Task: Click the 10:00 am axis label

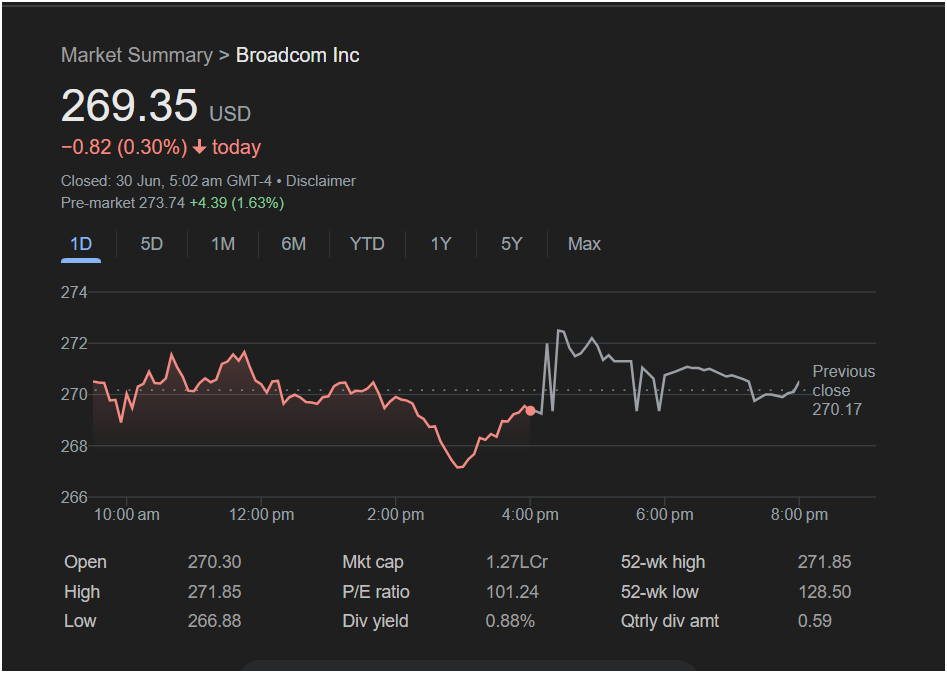Action: pyautogui.click(x=127, y=515)
